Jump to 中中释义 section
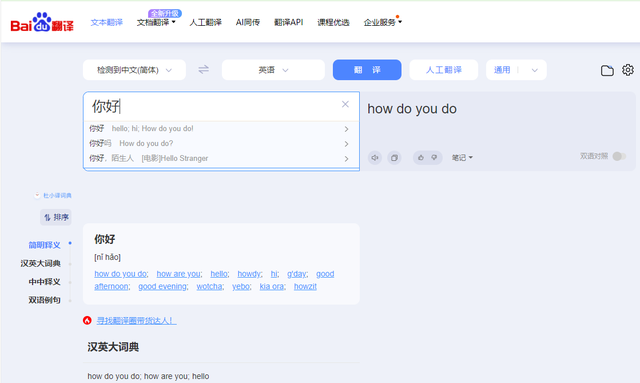The width and height of the screenshot is (640, 383). 44,282
